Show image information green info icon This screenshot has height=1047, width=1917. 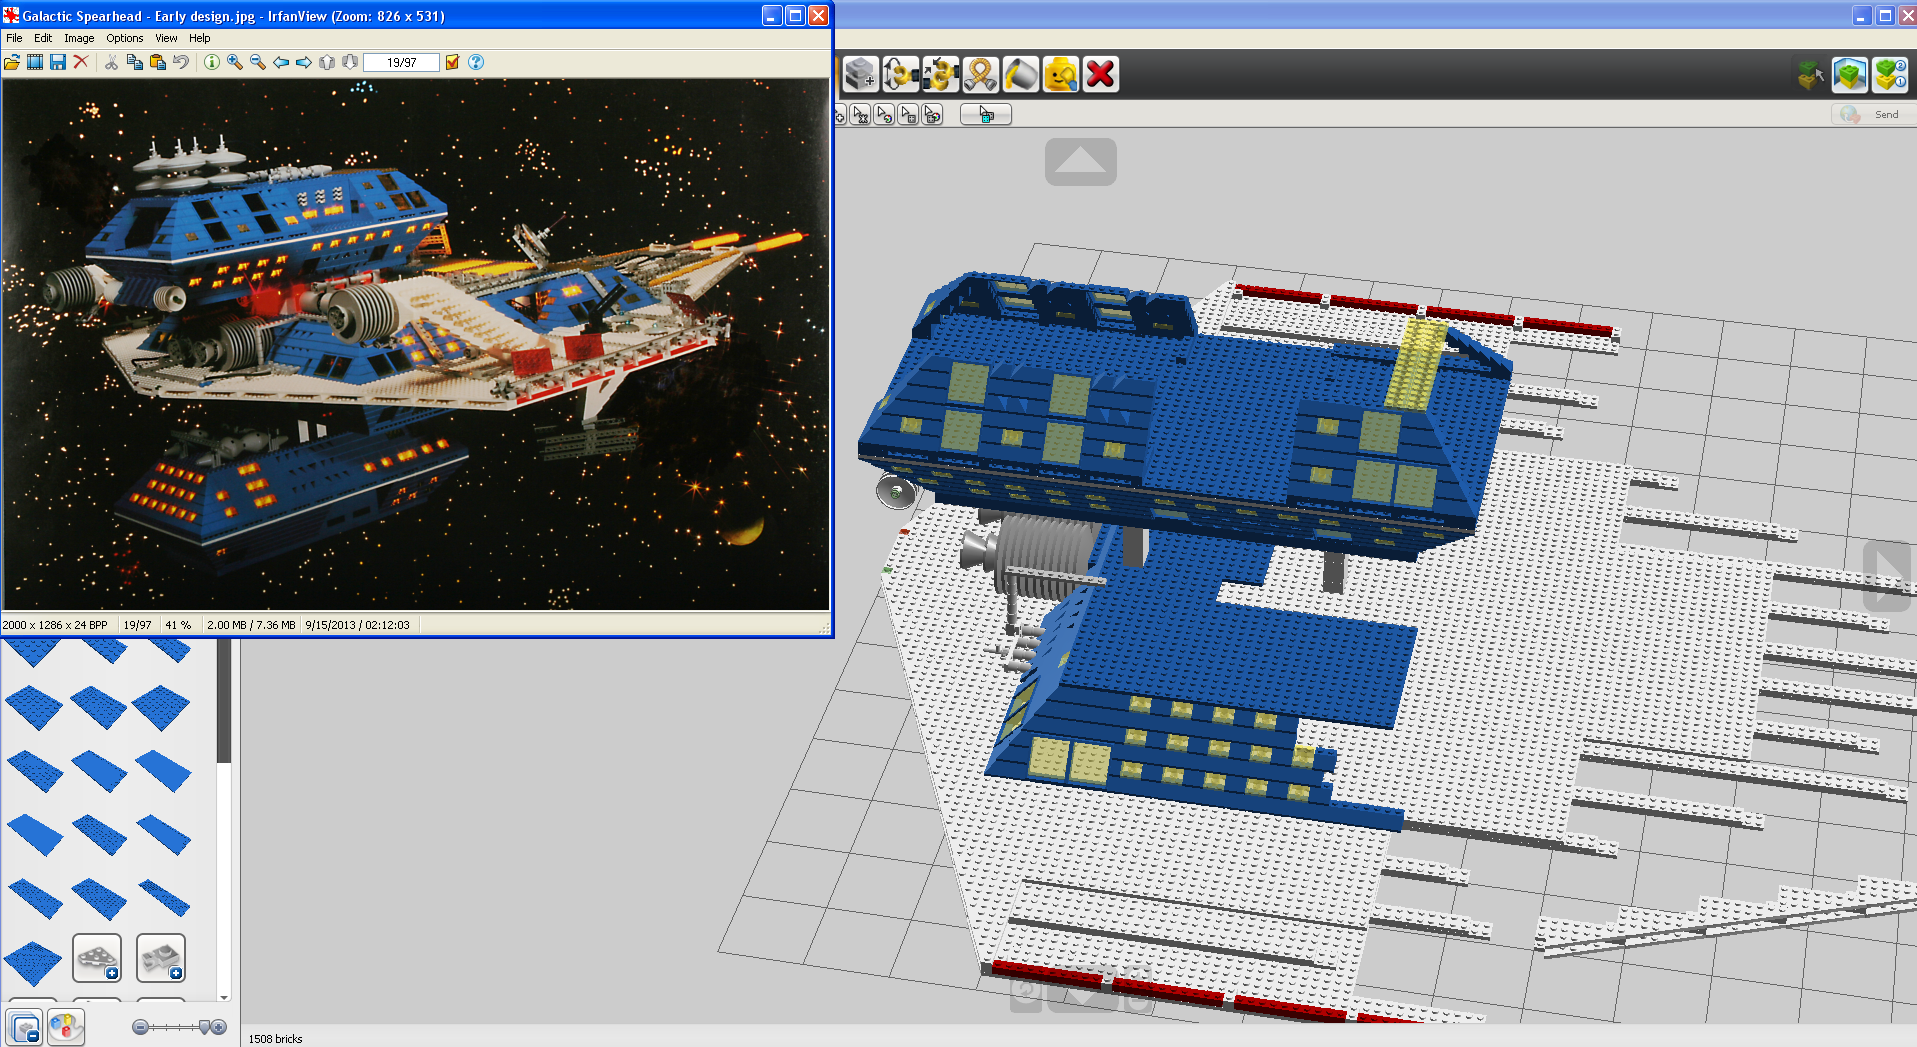tap(212, 62)
